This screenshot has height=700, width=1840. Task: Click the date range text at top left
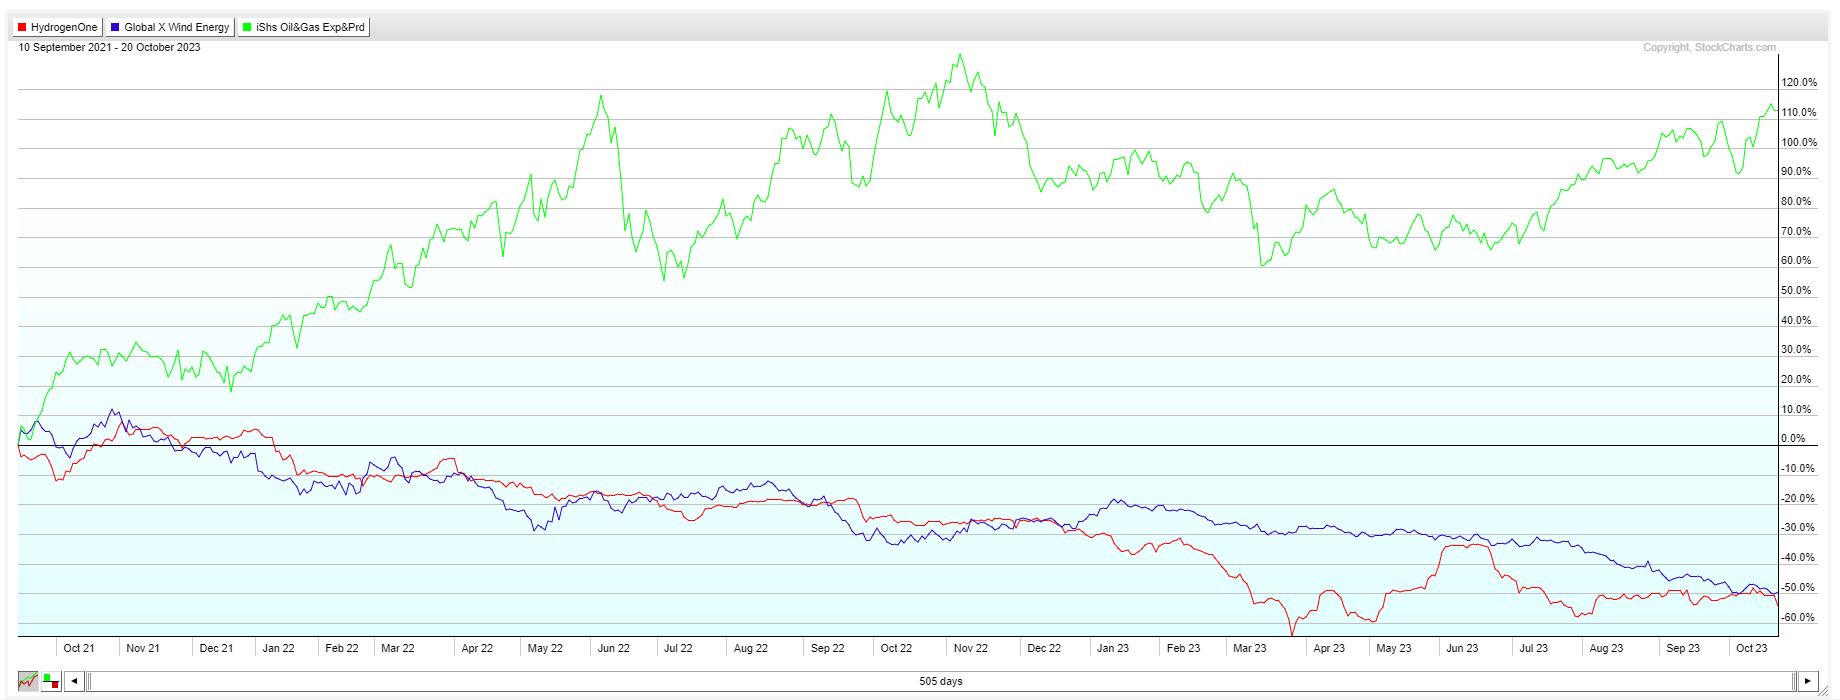click(109, 47)
